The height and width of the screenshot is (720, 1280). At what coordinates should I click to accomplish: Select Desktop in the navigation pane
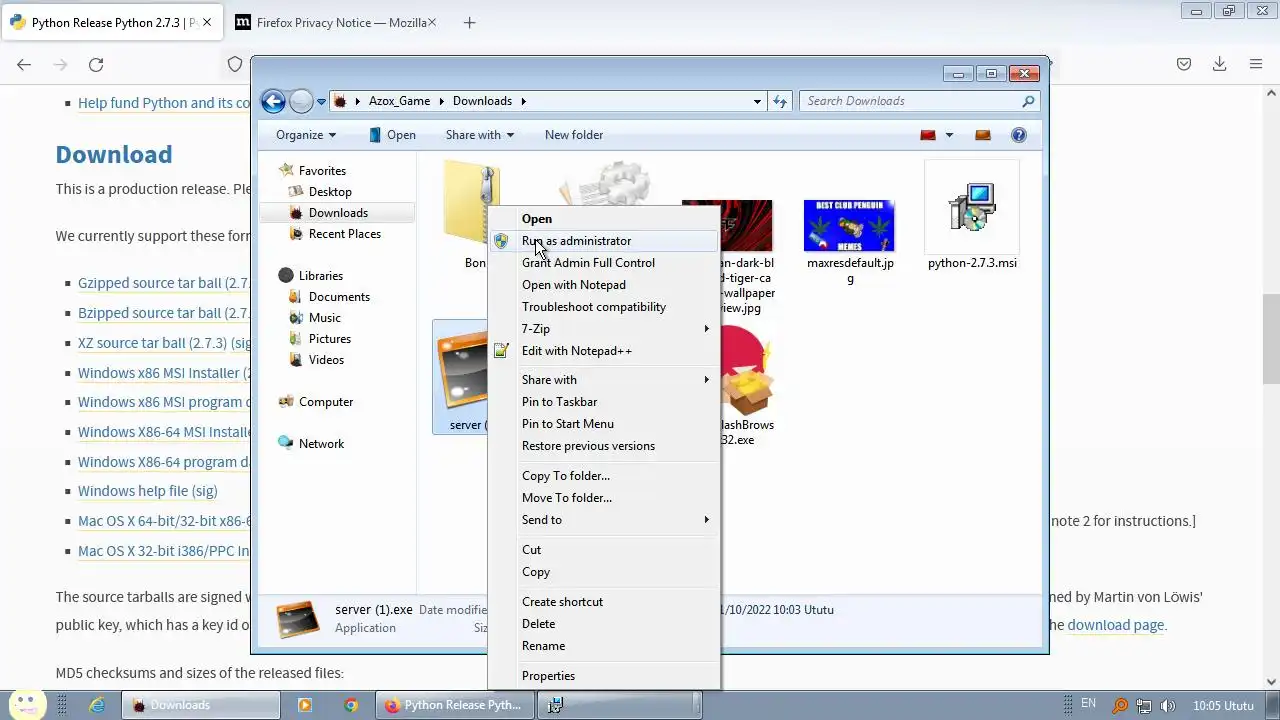pyautogui.click(x=330, y=192)
